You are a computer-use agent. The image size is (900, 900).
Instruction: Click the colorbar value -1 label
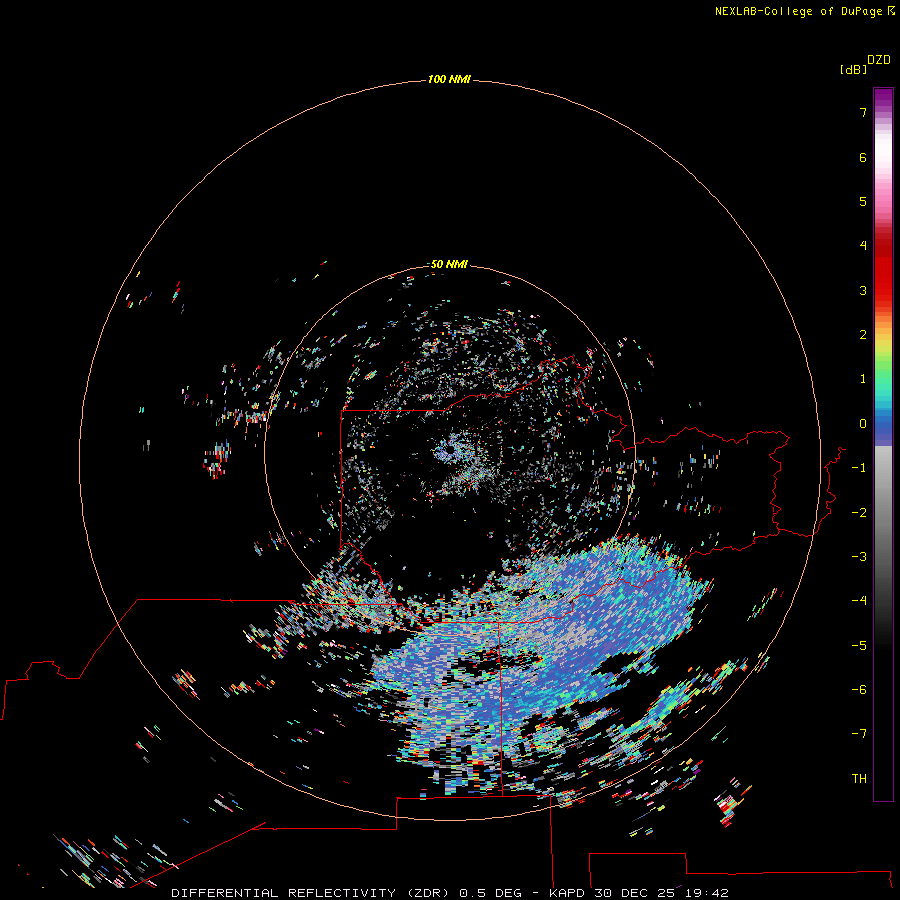pyautogui.click(x=859, y=468)
